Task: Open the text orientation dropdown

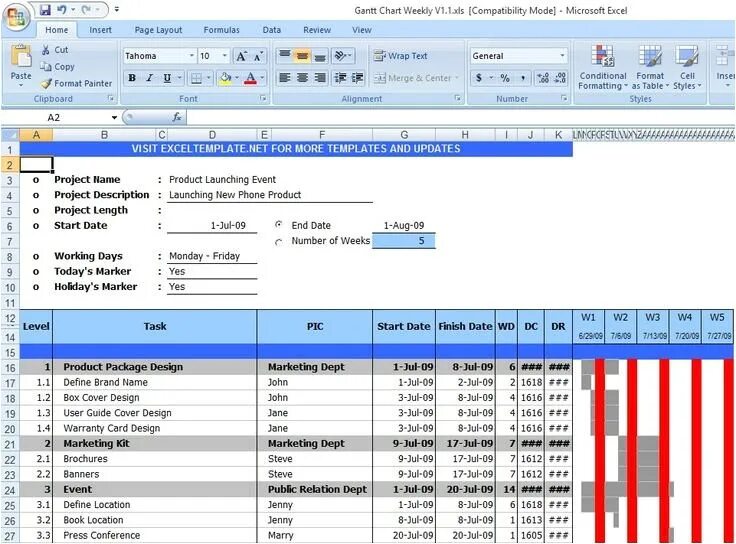Action: (343, 56)
